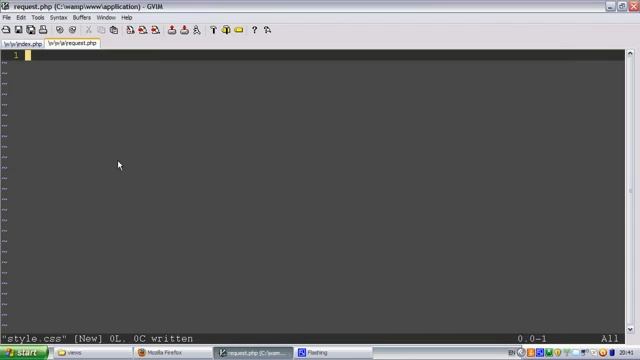Click the Print toolbar icon

pyautogui.click(x=43, y=30)
